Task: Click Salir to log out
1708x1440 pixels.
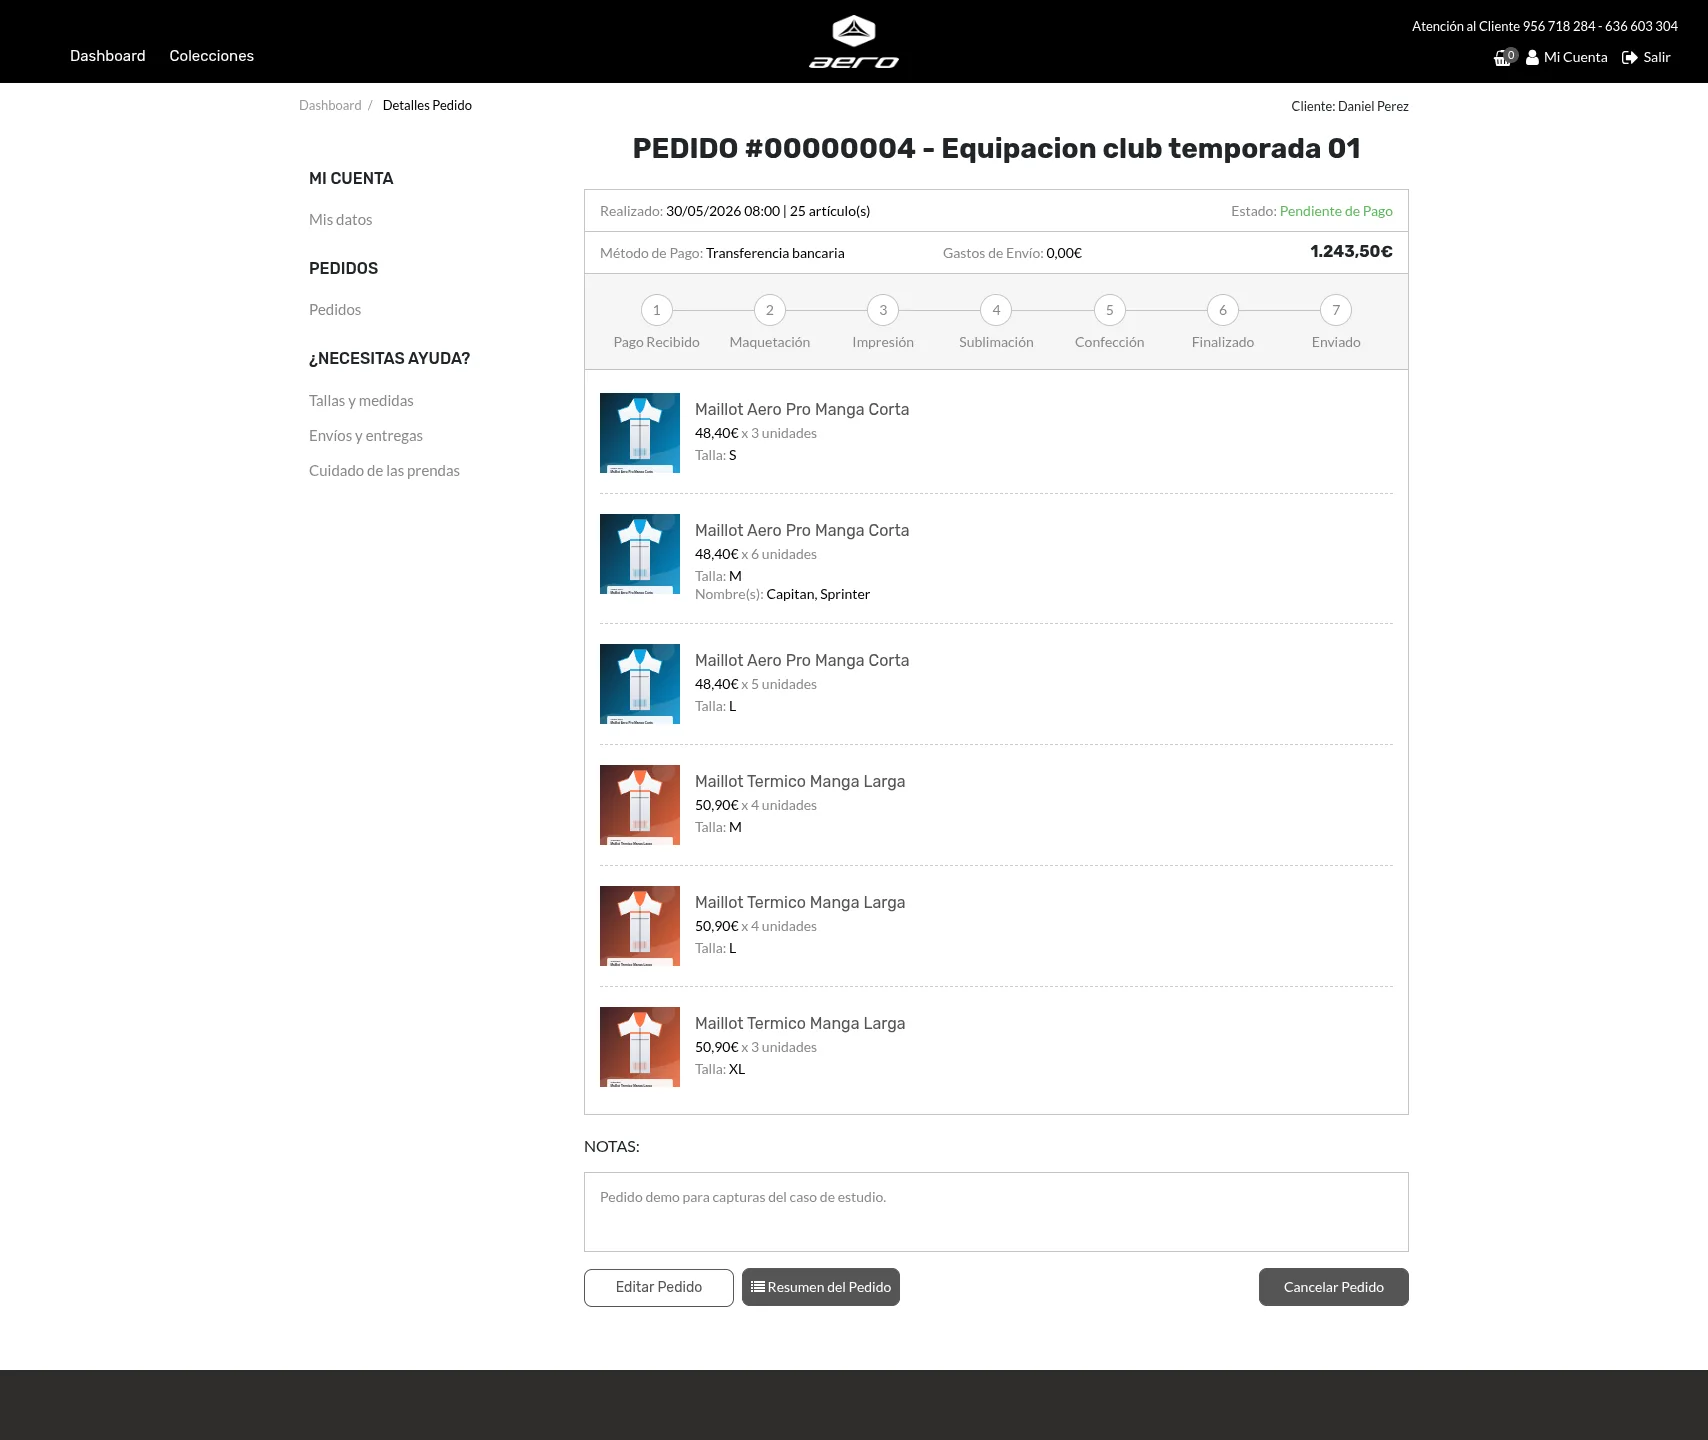Action: click(x=1657, y=57)
